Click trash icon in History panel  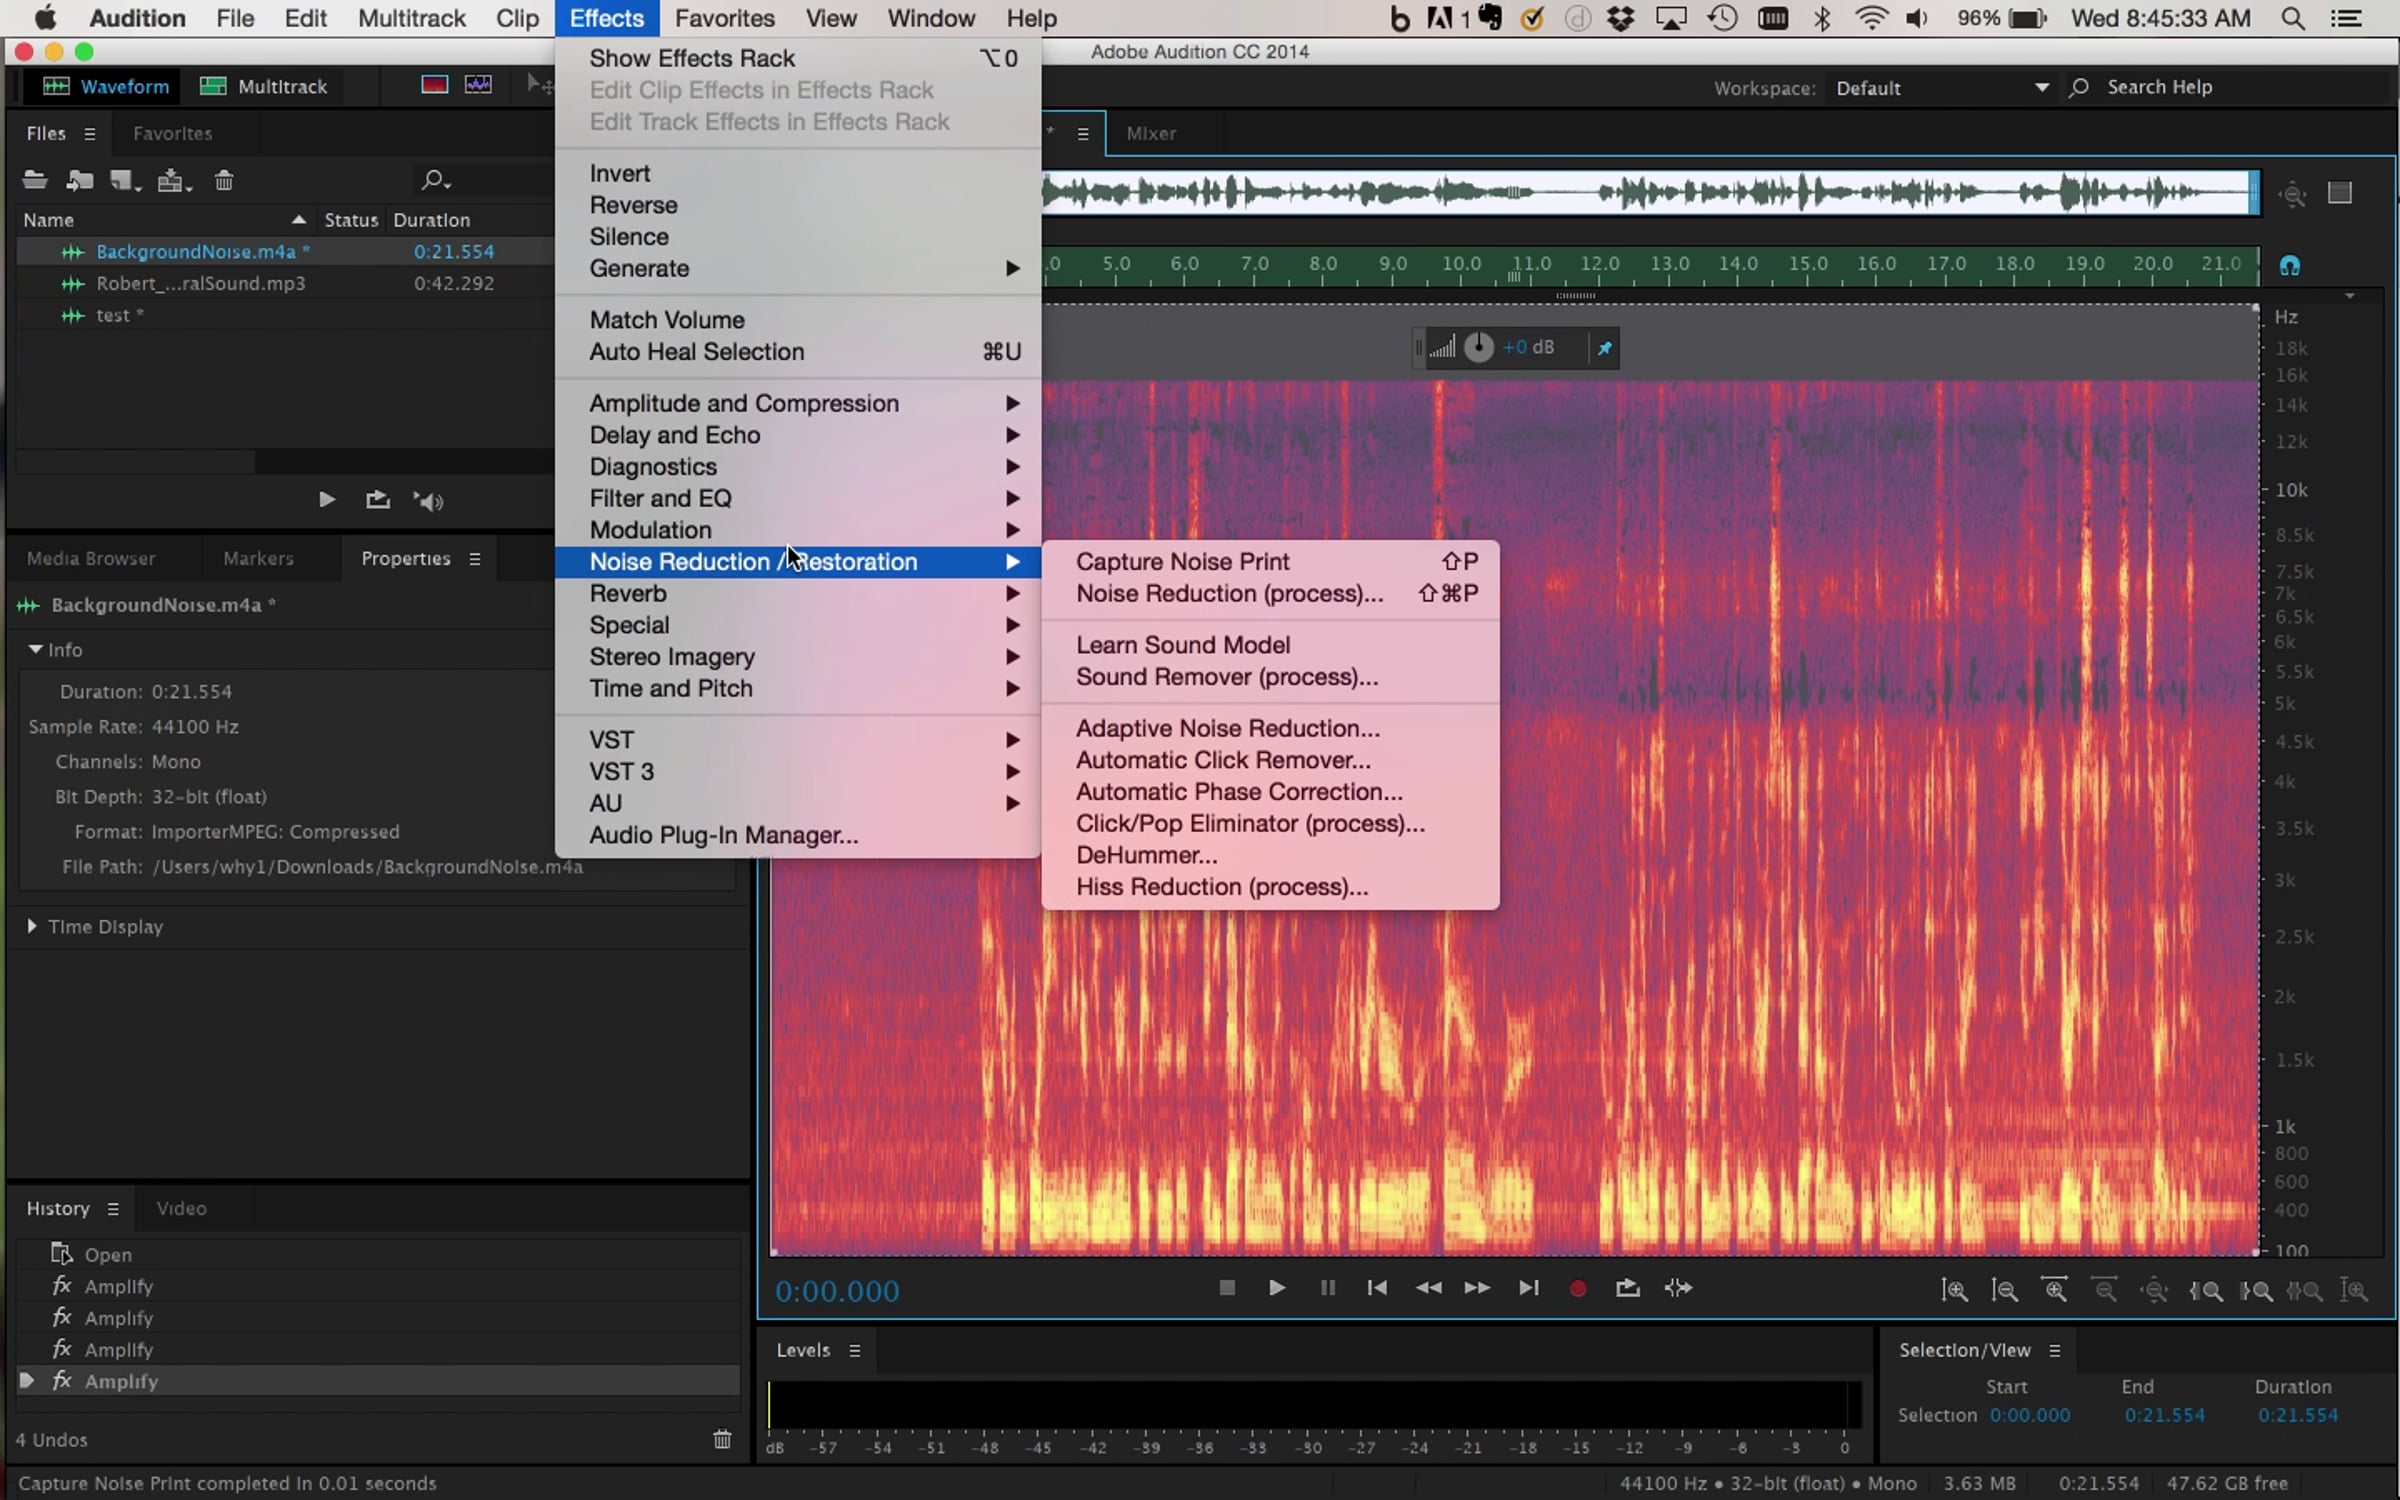coord(722,1439)
